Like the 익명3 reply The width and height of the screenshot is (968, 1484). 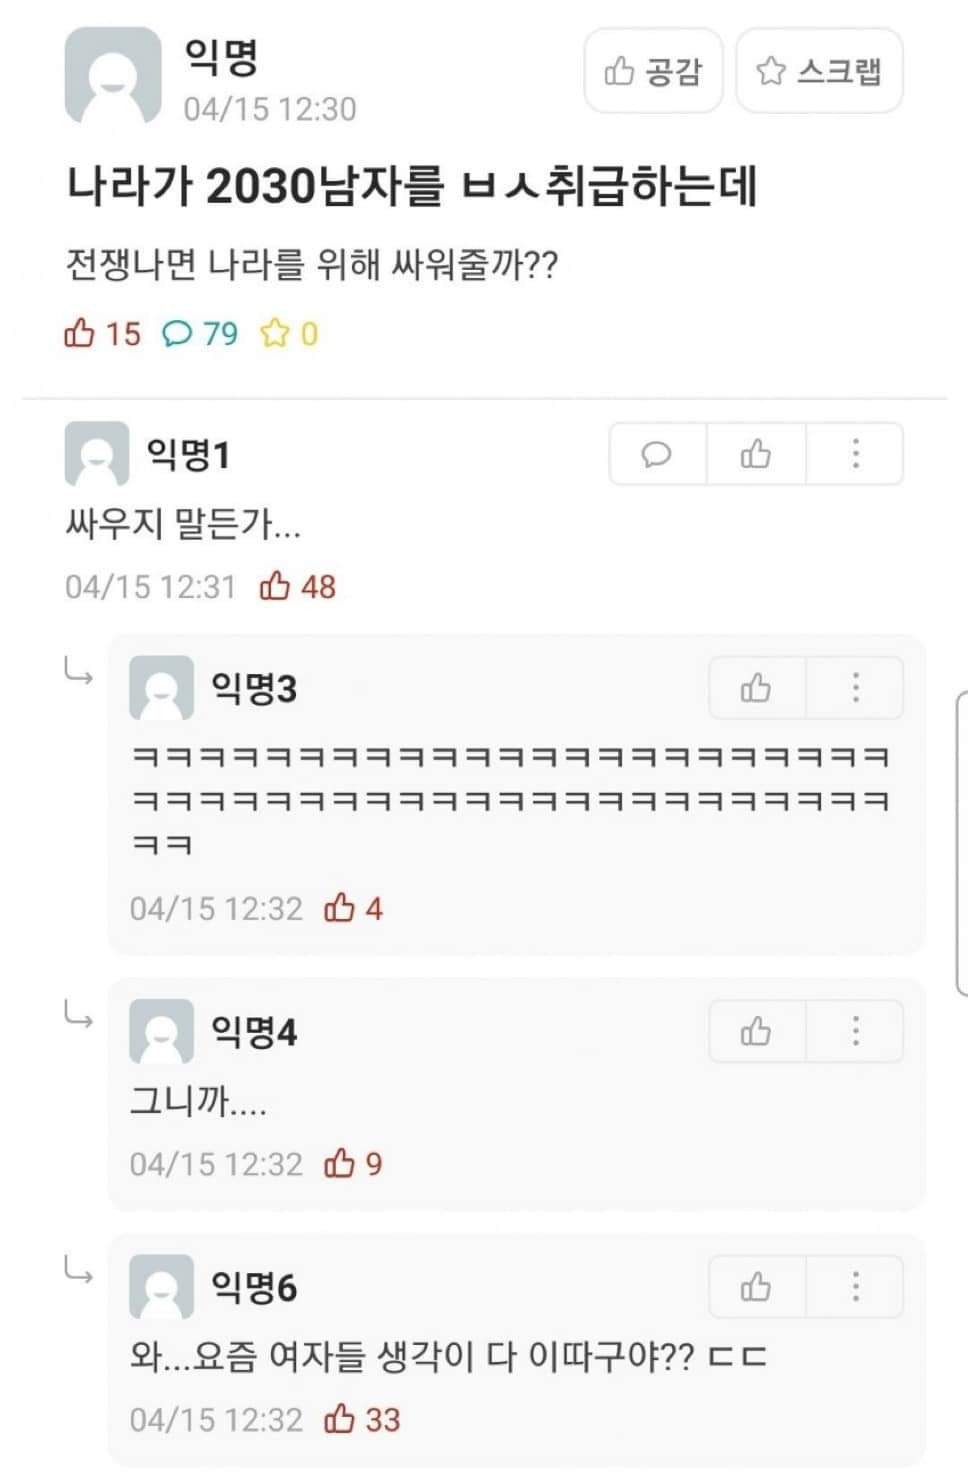756,688
